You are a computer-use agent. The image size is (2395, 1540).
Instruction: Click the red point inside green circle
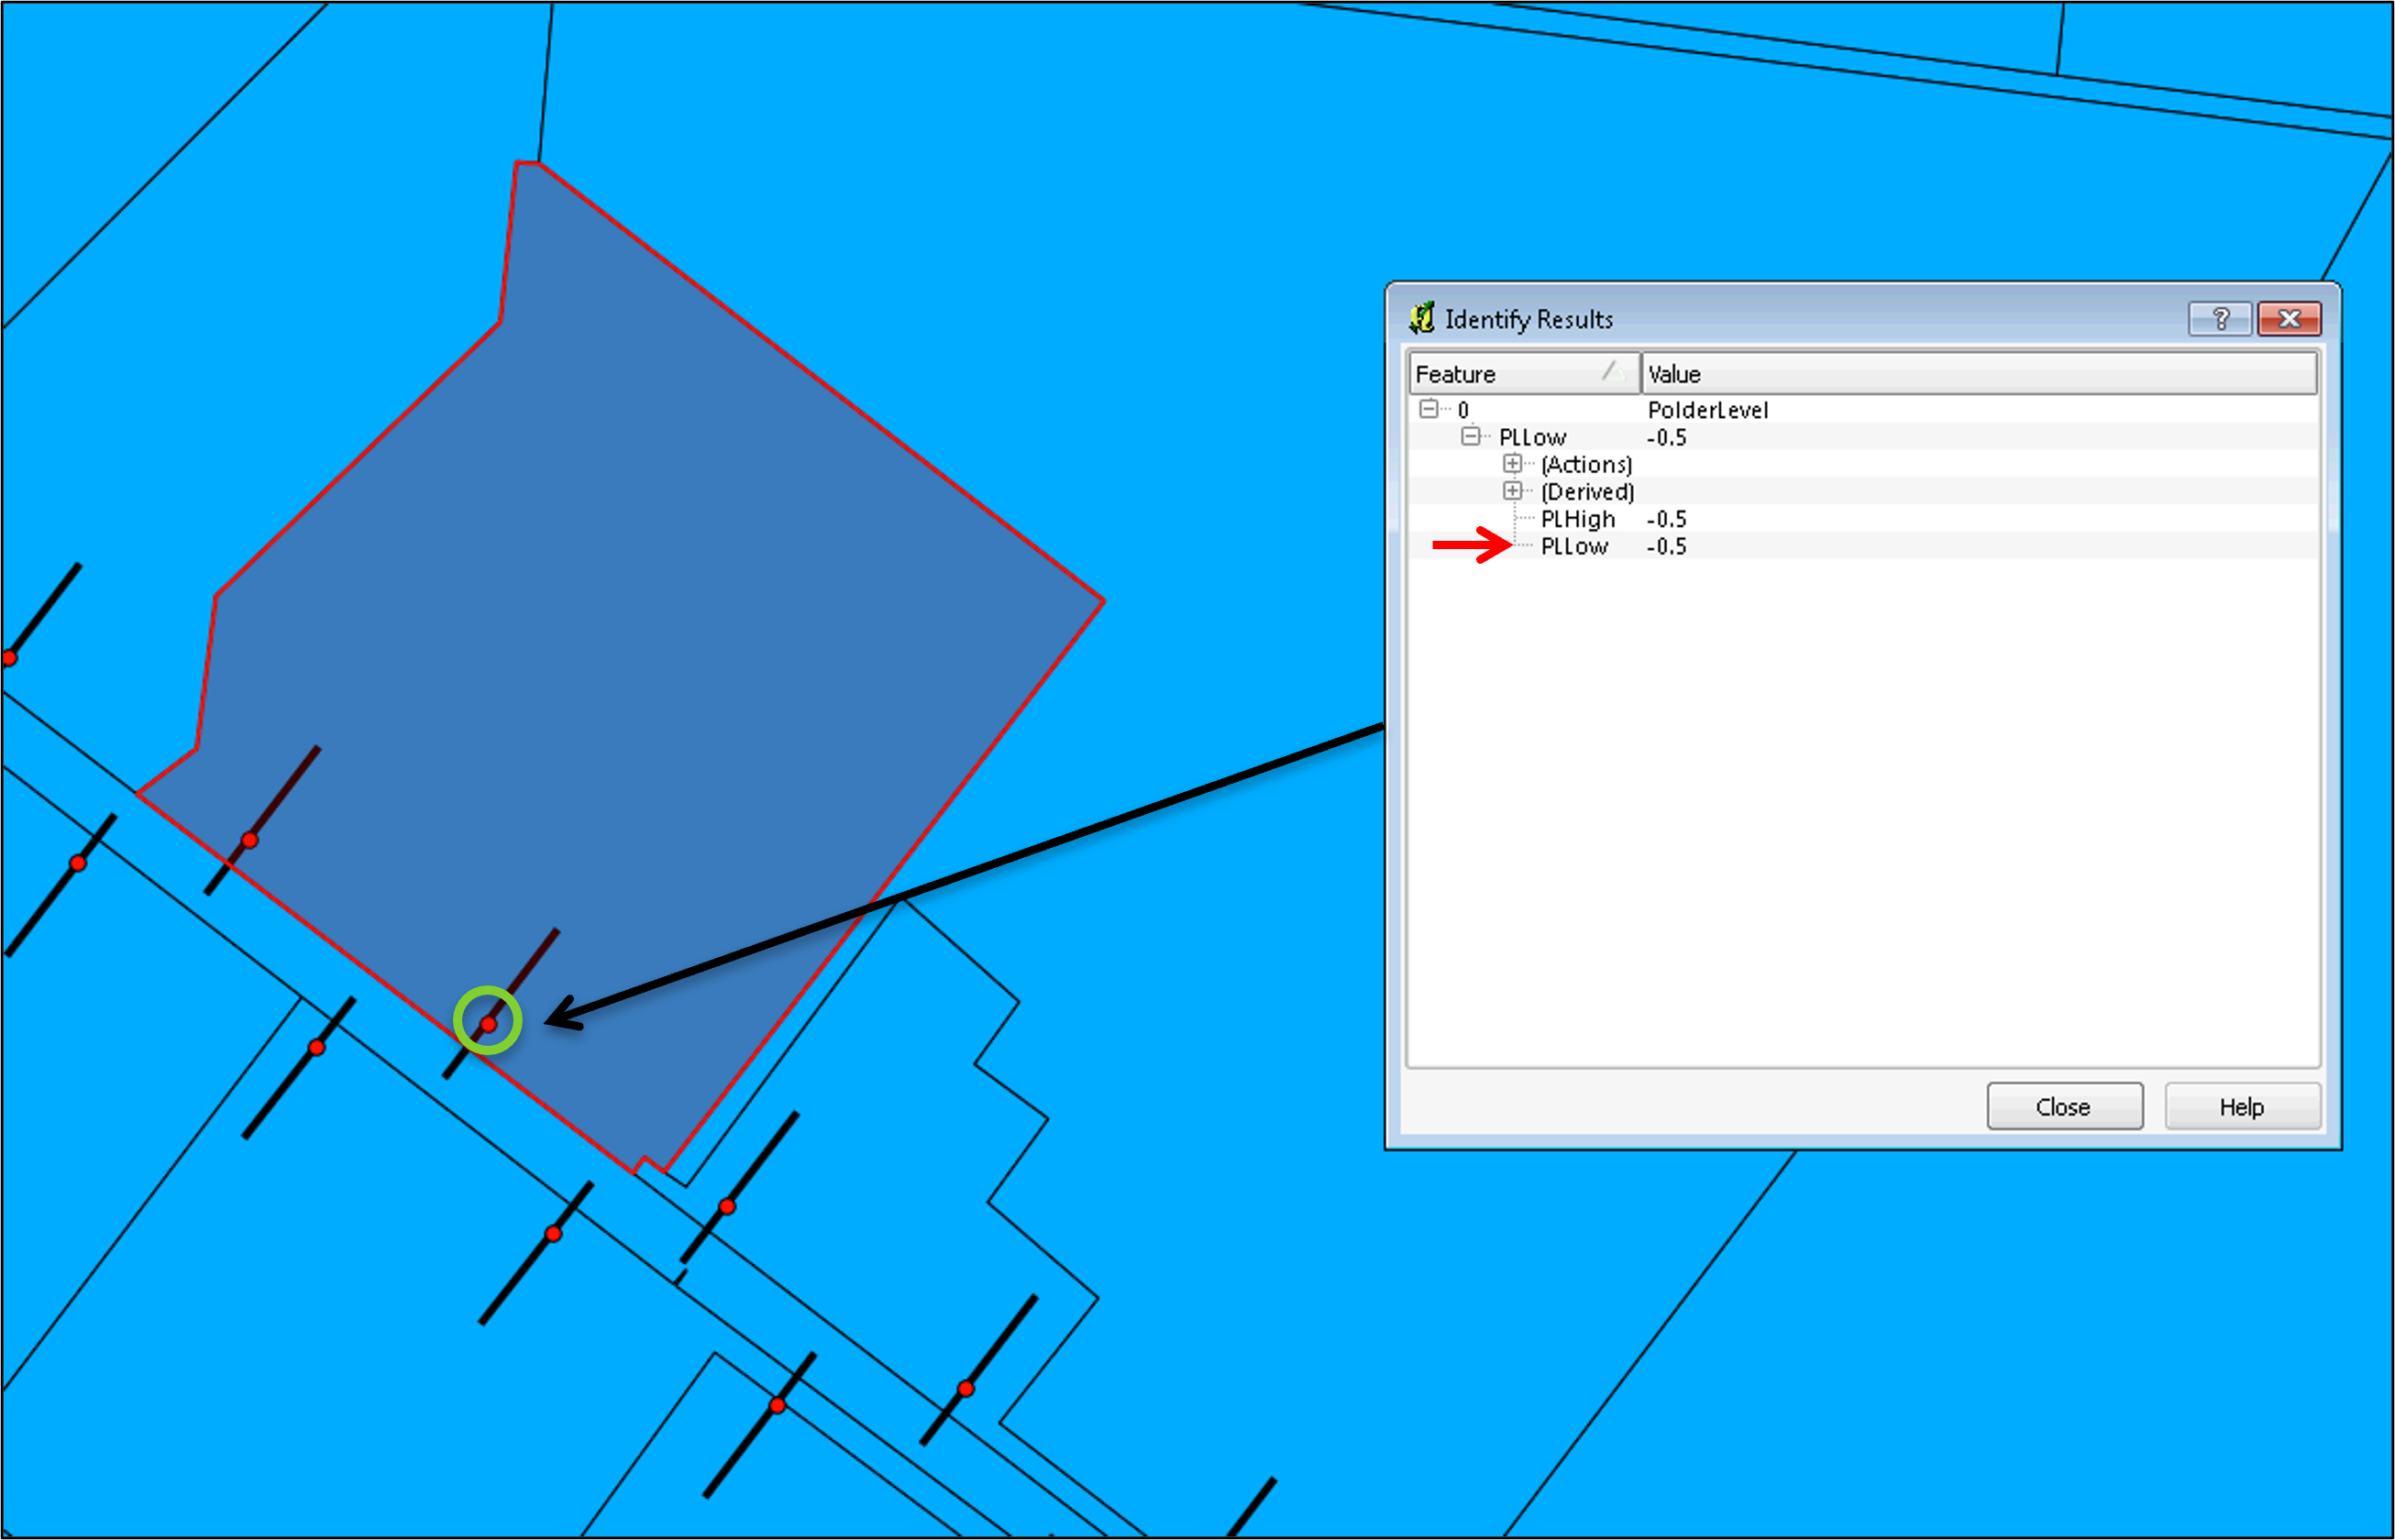(488, 1024)
